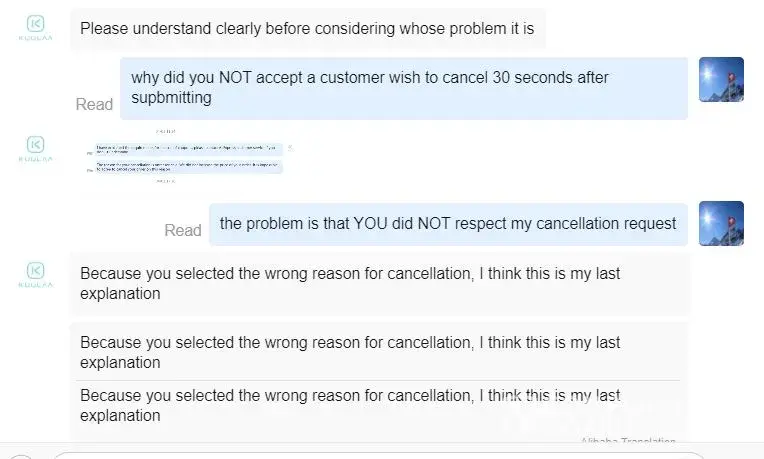This screenshot has width=764, height=459.
Task: Open user avatar beside 'why did you NOT accept'
Action: 721,79
